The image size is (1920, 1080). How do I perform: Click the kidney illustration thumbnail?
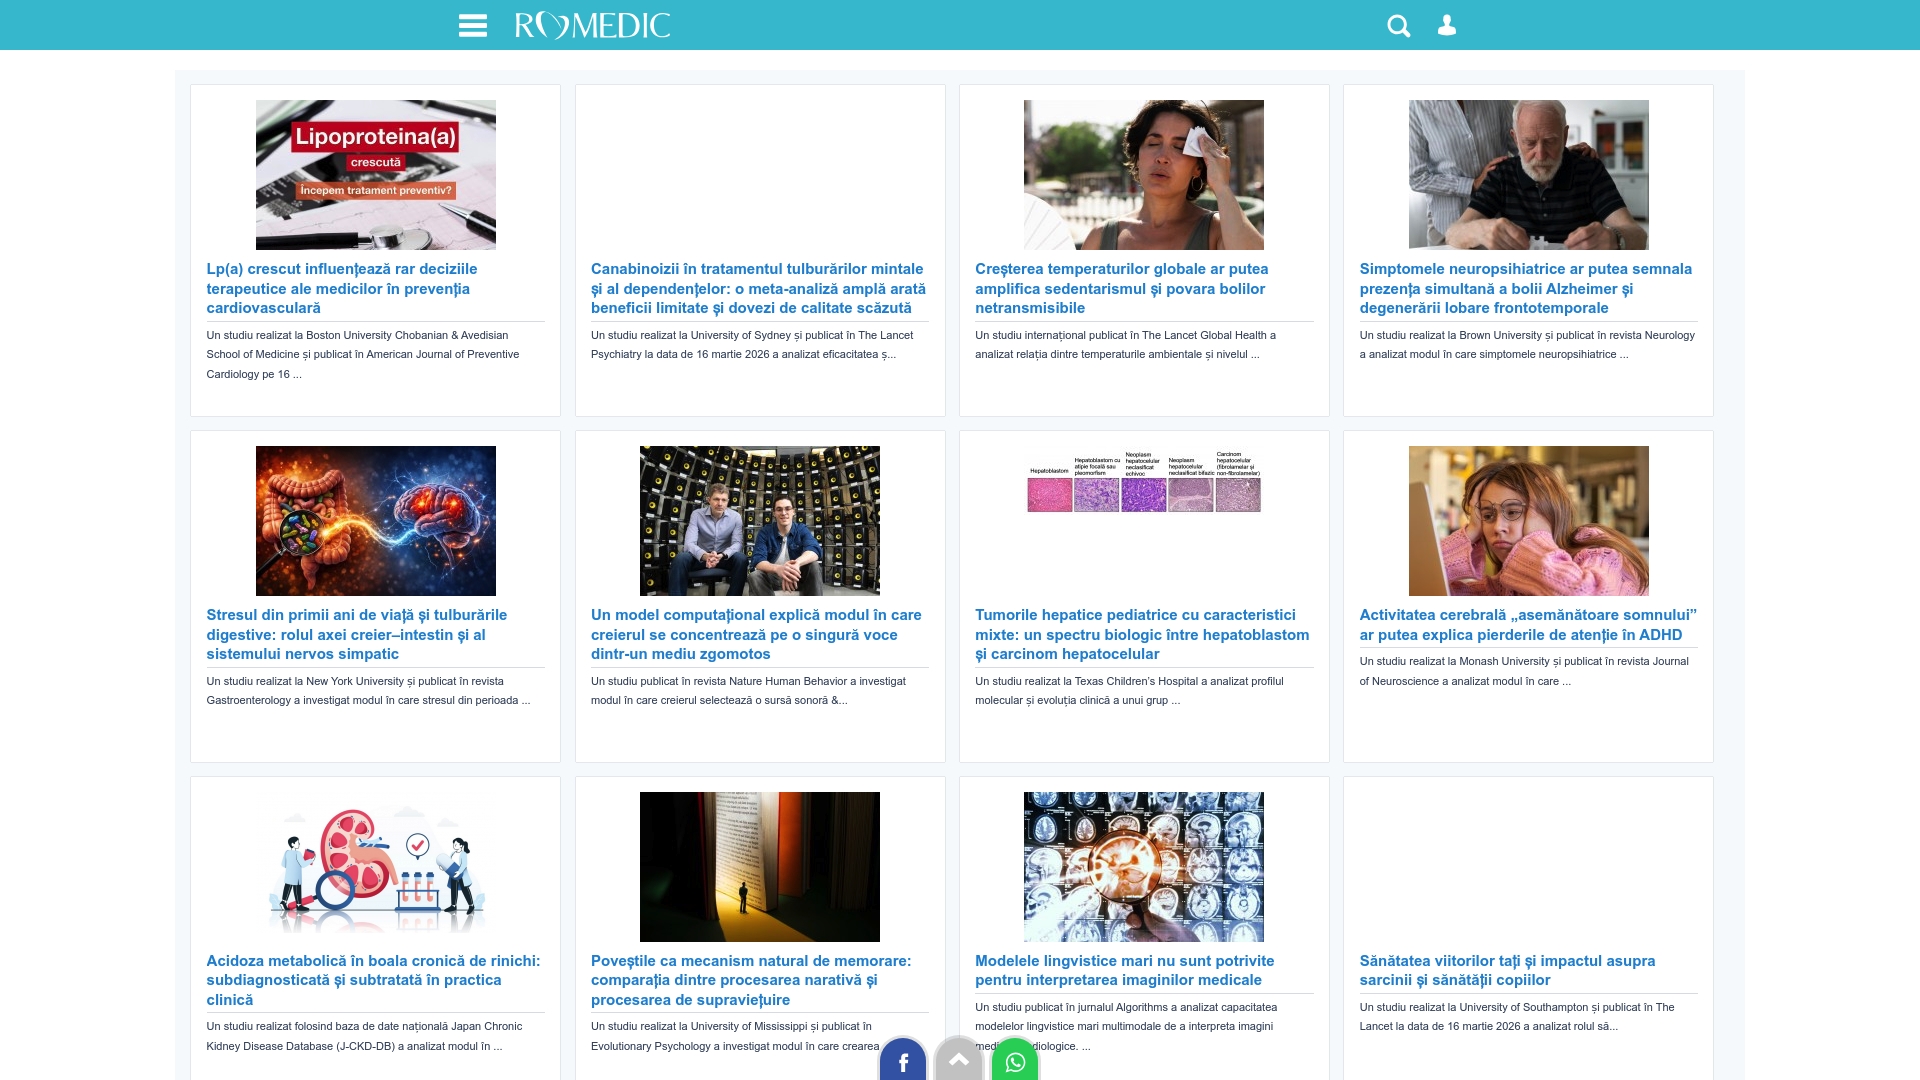click(x=375, y=867)
